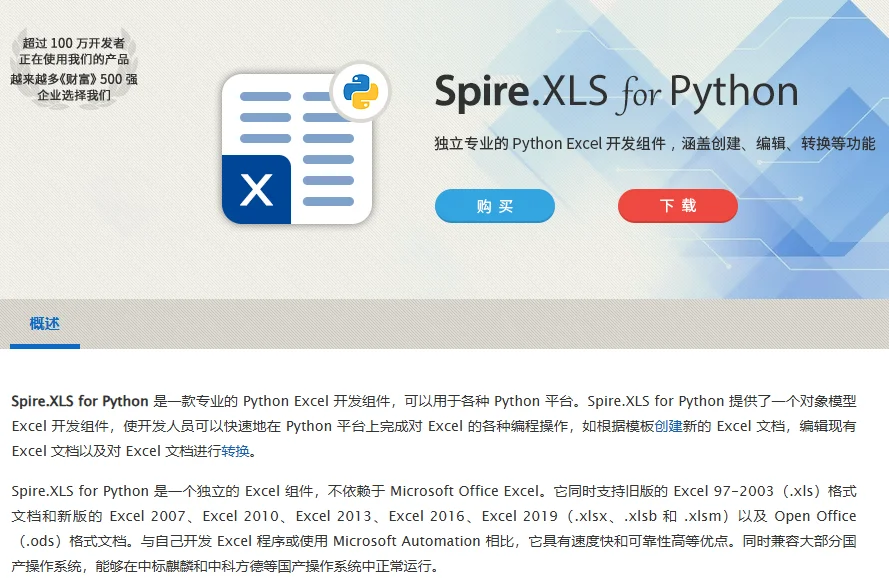Click the white spreadsheet document icon card

[x=296, y=150]
